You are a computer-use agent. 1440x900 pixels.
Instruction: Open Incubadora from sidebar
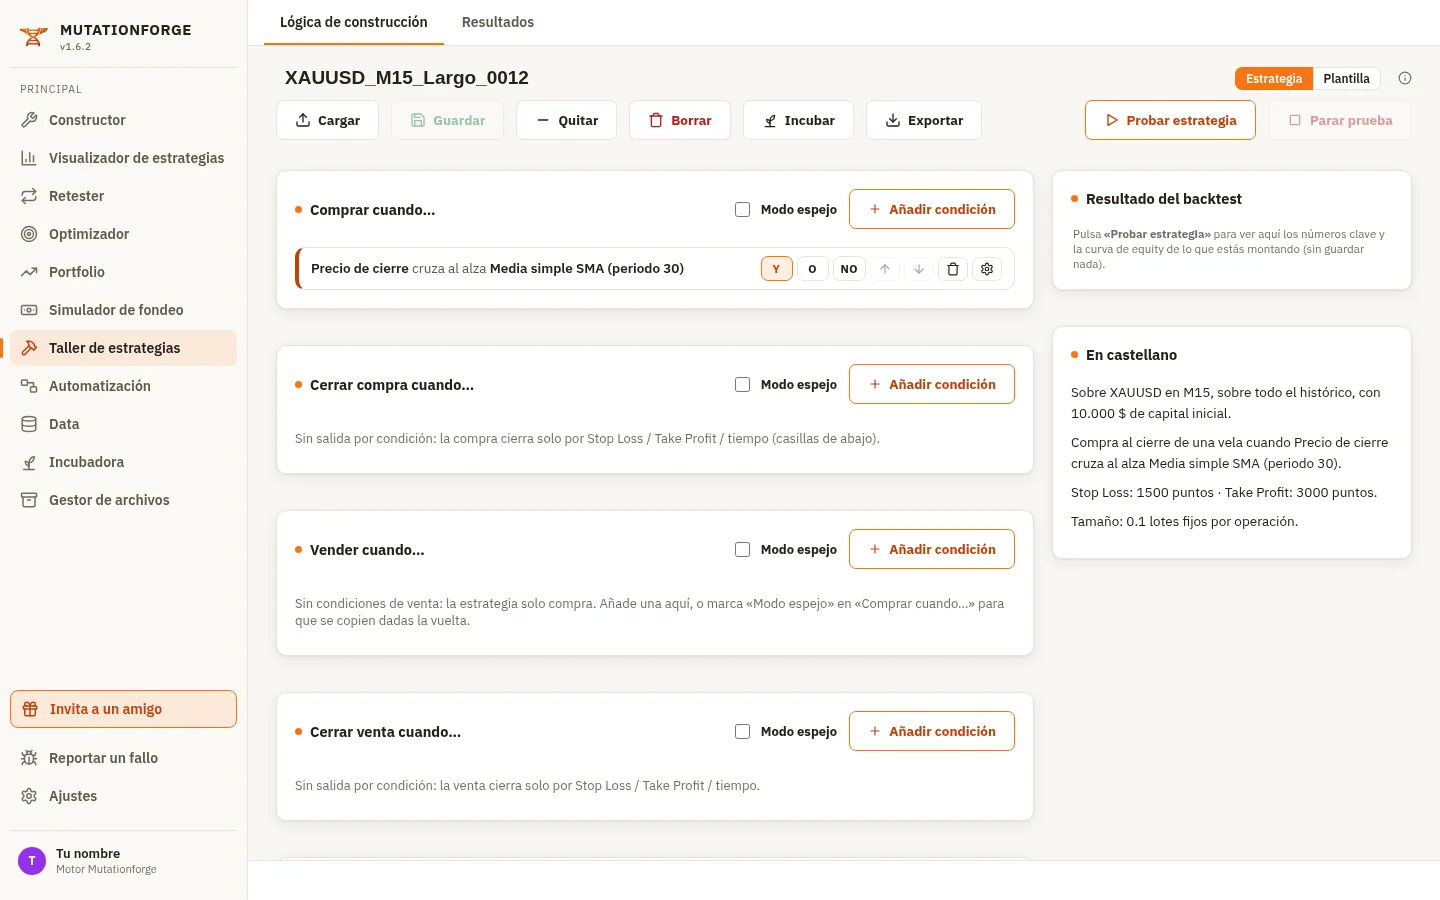tap(123, 462)
